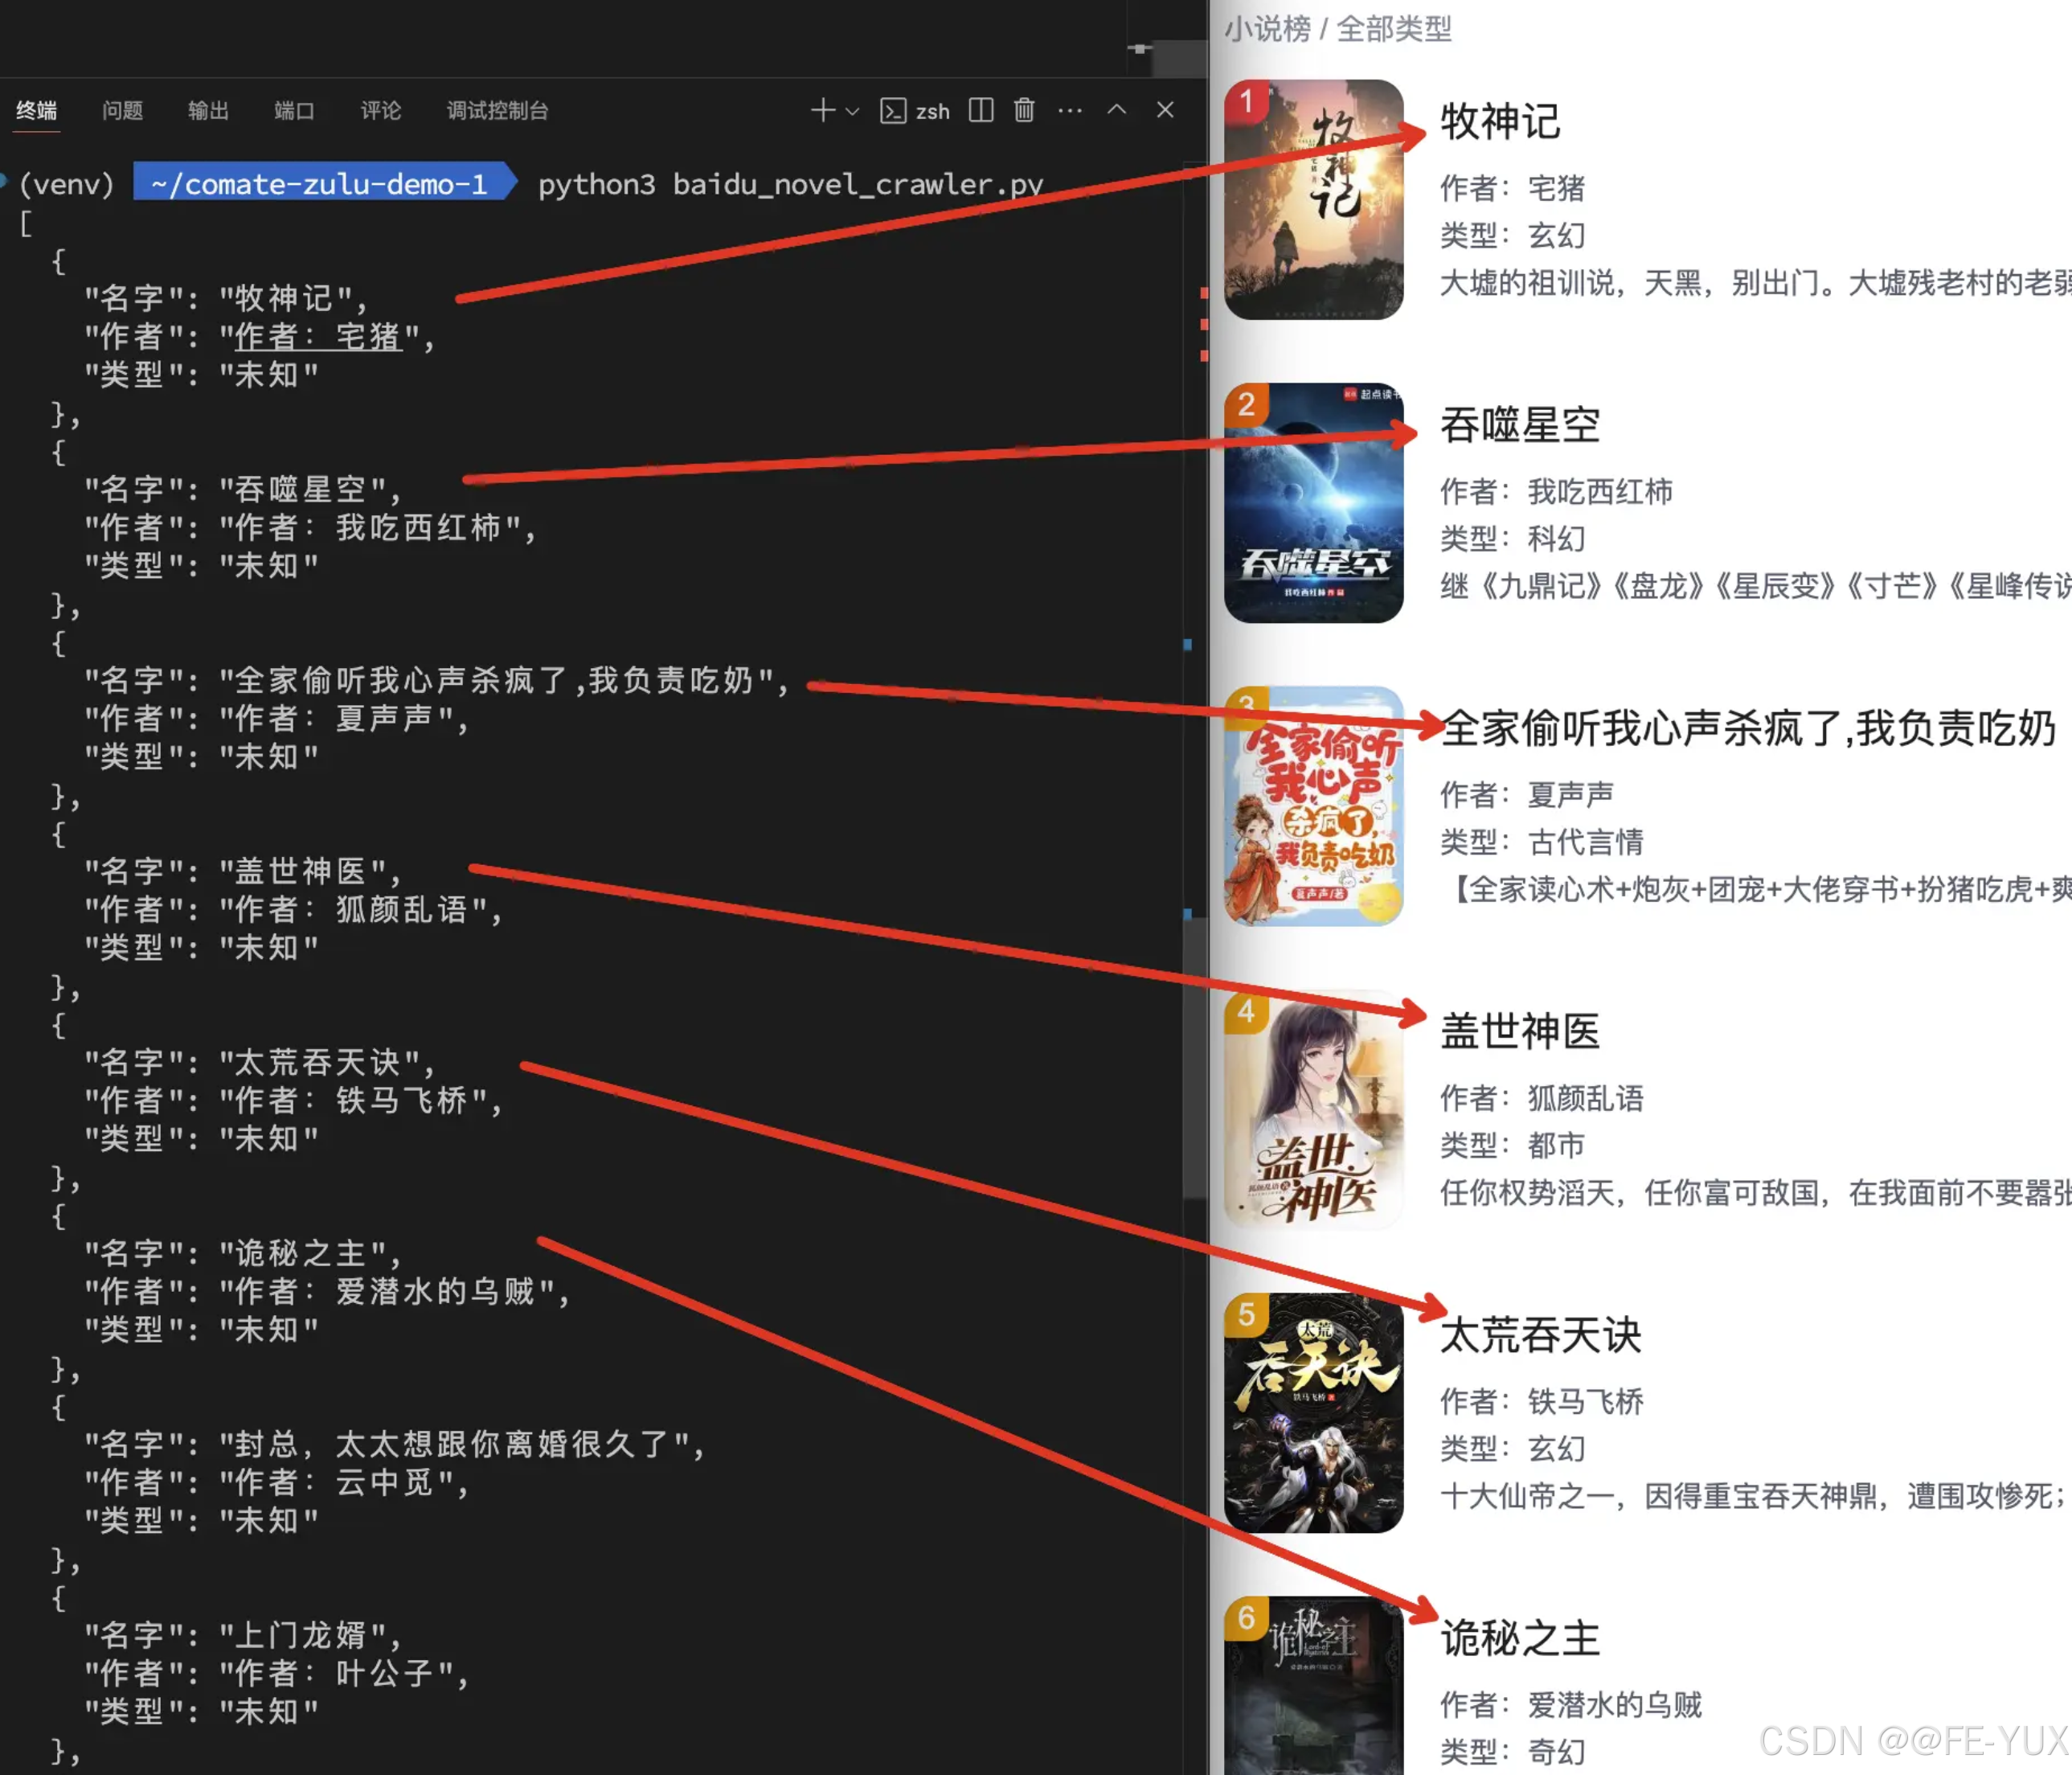The image size is (2072, 1775).
Task: Open the 端口 tab
Action: [x=294, y=110]
